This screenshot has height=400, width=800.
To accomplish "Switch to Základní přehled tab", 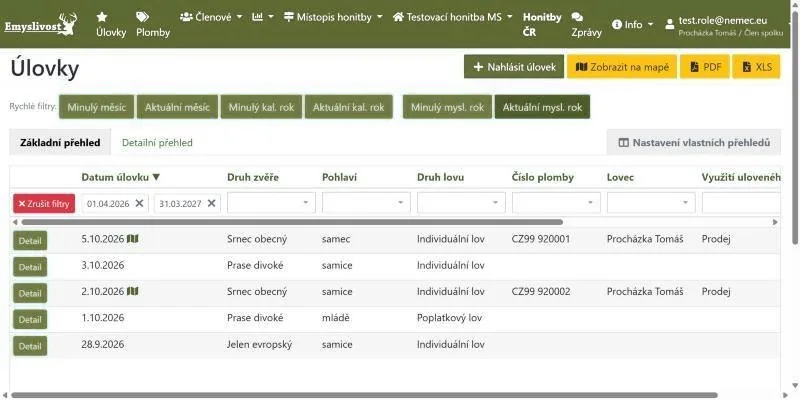I will coord(60,143).
